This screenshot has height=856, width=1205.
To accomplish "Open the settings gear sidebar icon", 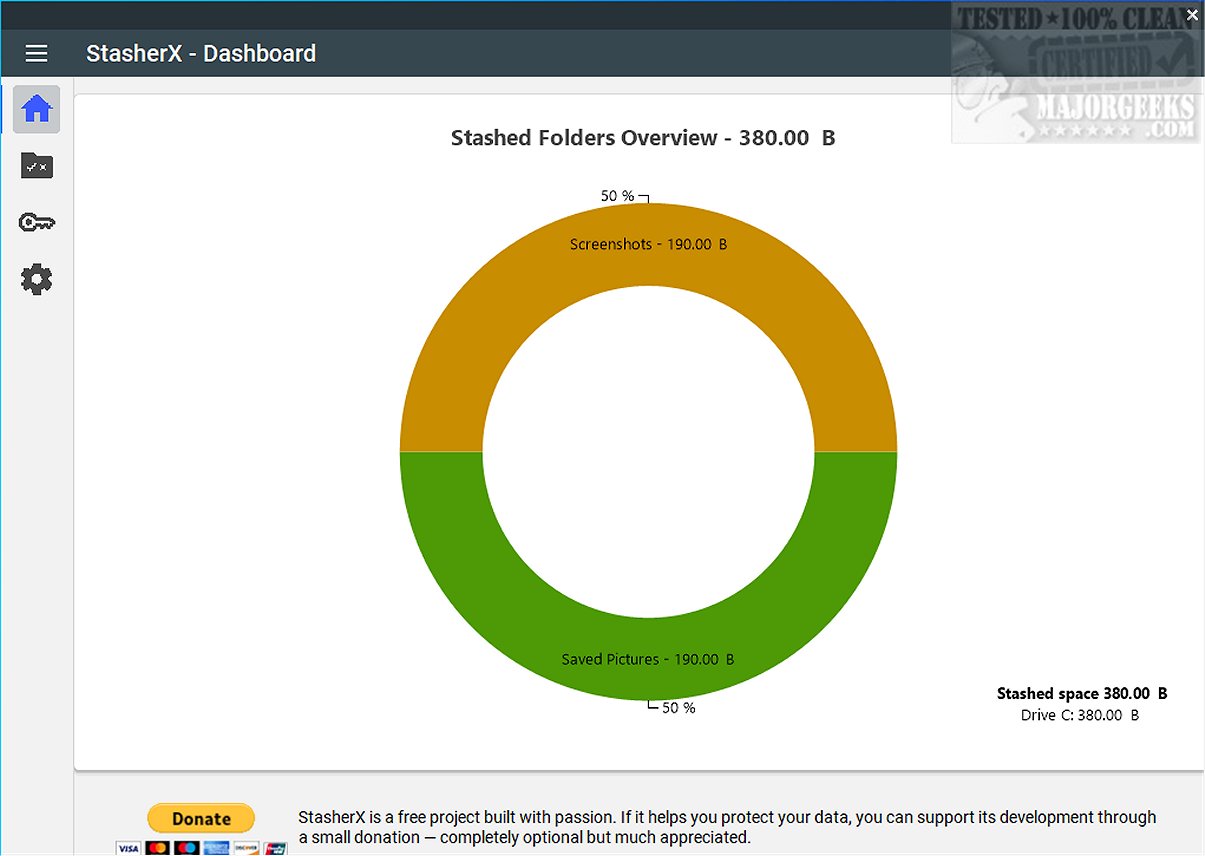I will pos(37,279).
